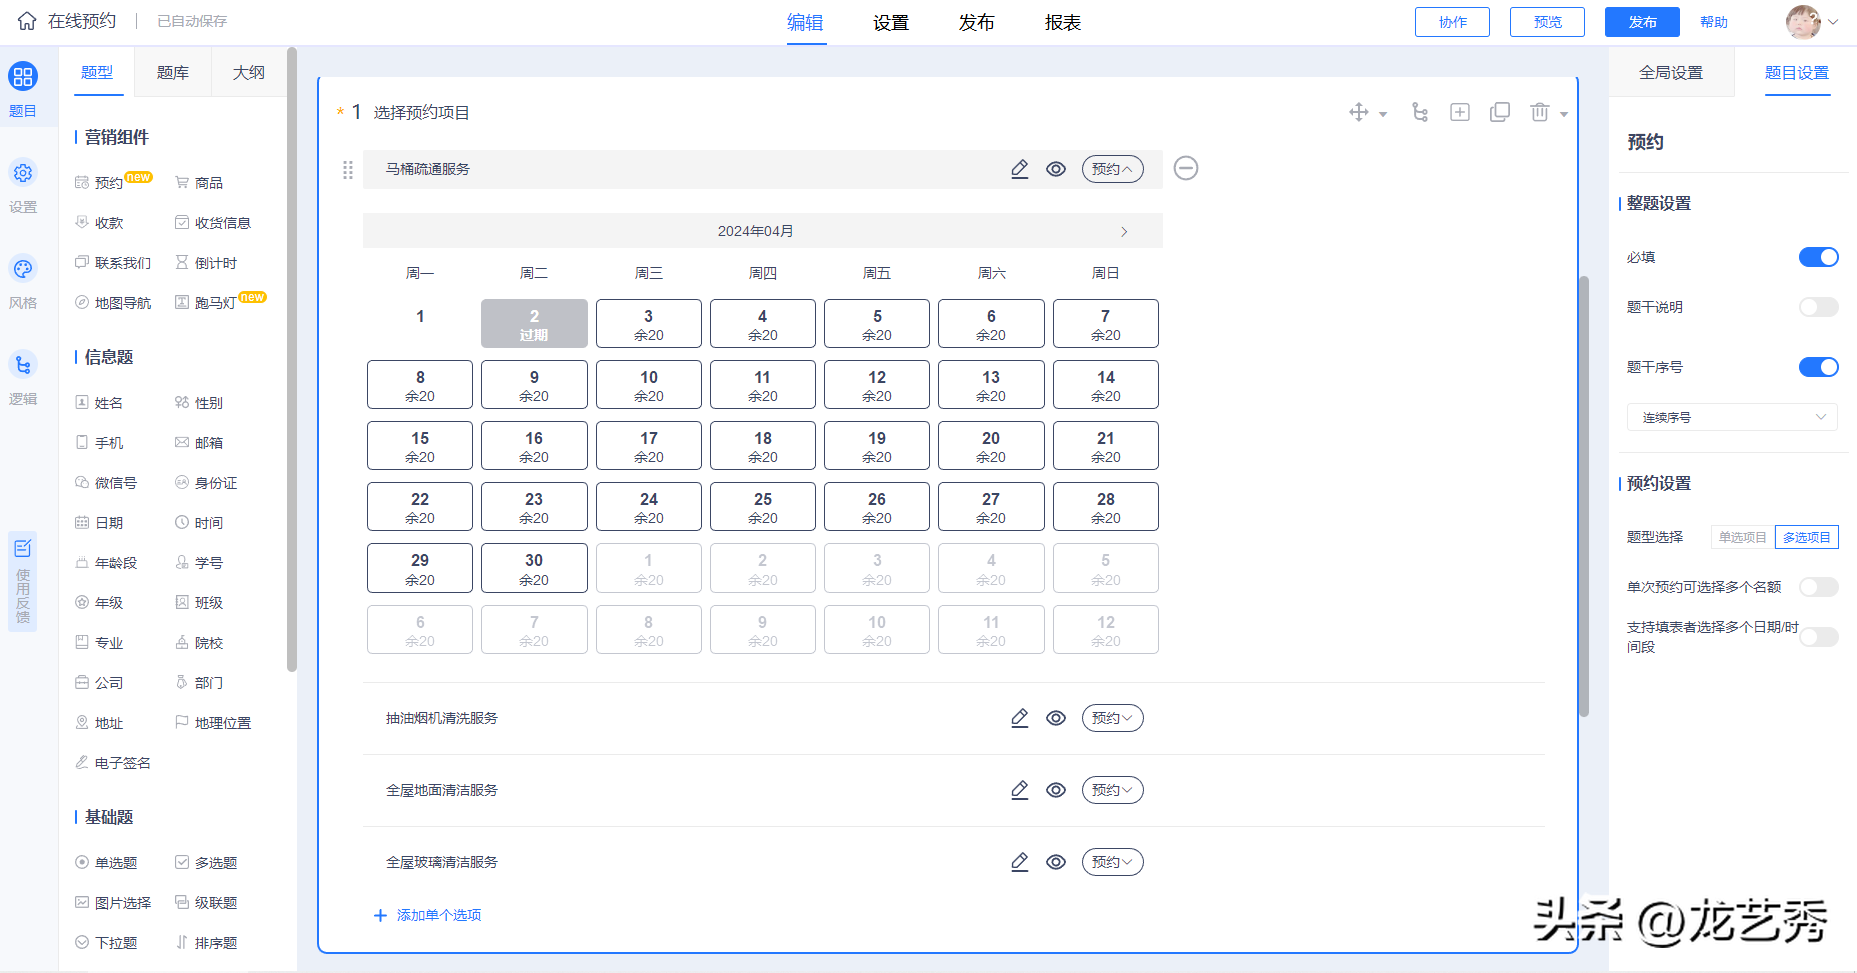Switch to the 报表 tab

[x=1062, y=22]
